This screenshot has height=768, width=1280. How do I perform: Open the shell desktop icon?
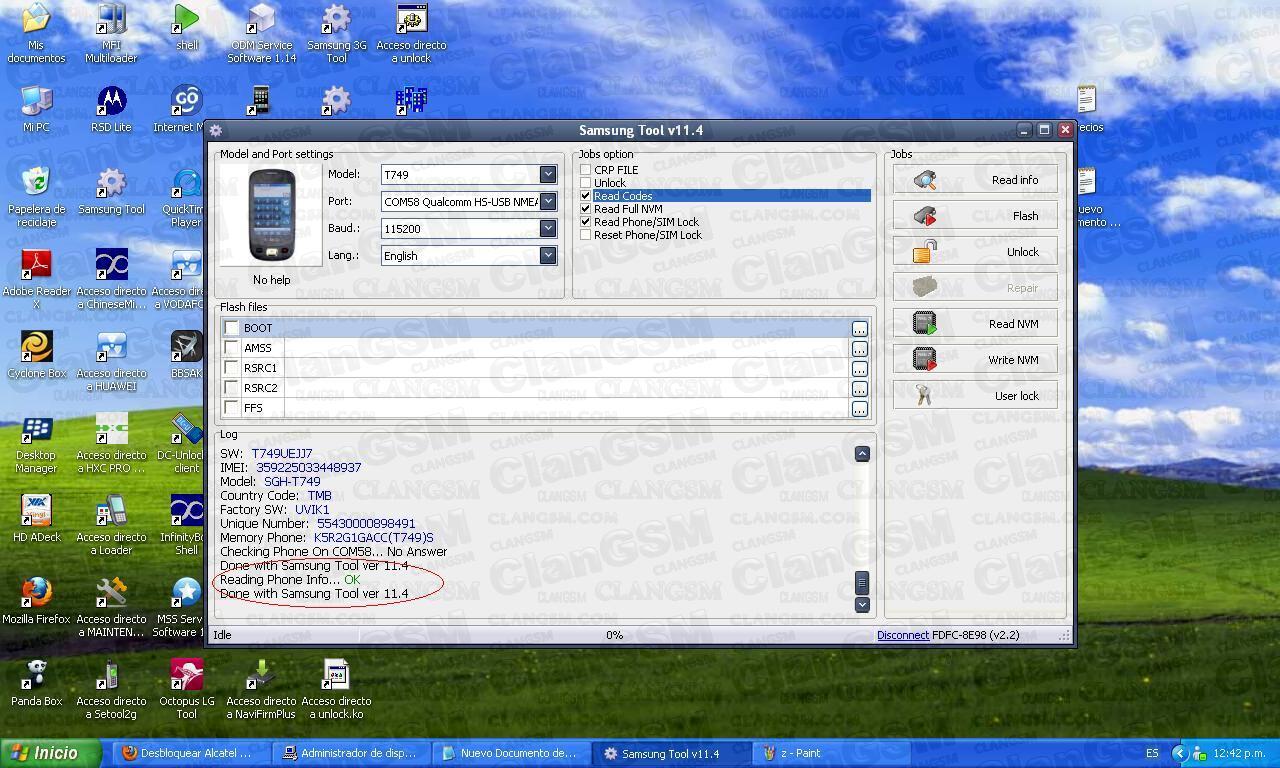click(x=187, y=27)
